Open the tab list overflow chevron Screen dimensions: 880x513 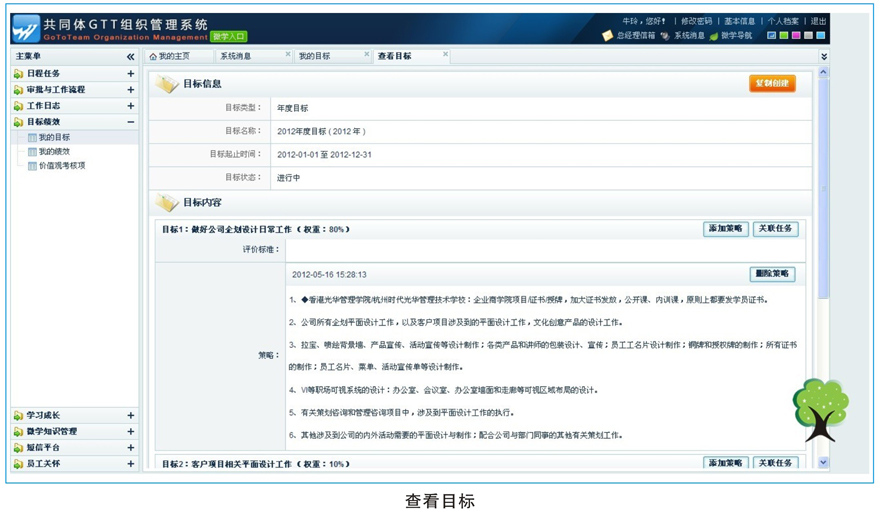coord(823,57)
